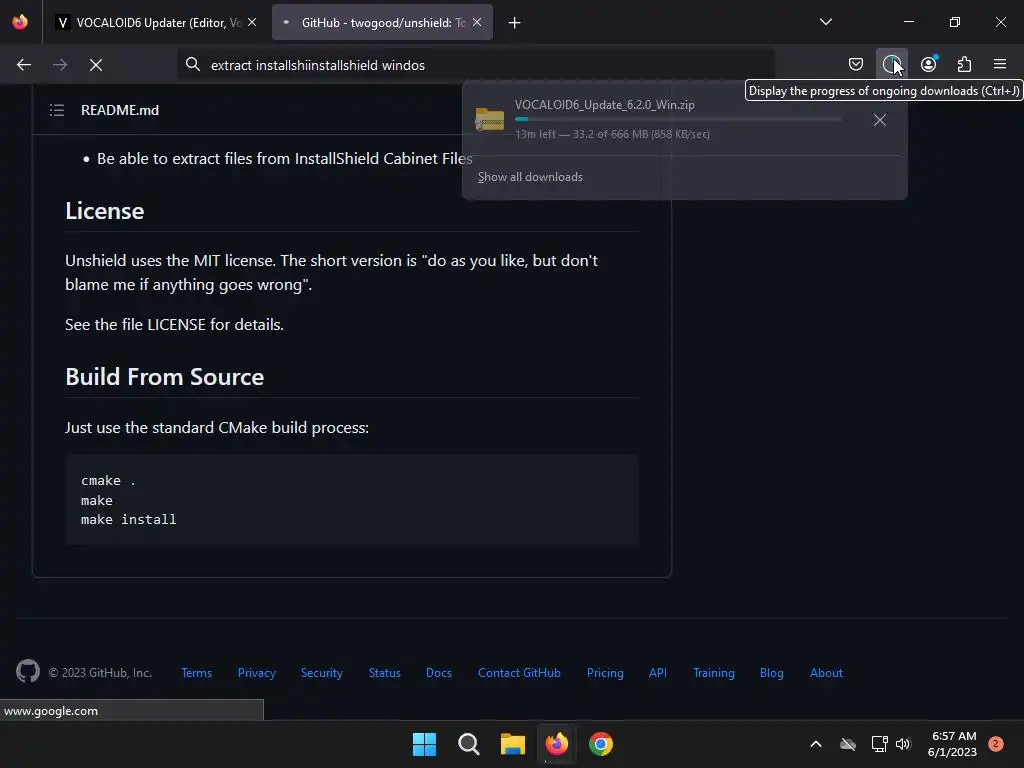
Task: Click the License heading
Action: [x=104, y=211]
